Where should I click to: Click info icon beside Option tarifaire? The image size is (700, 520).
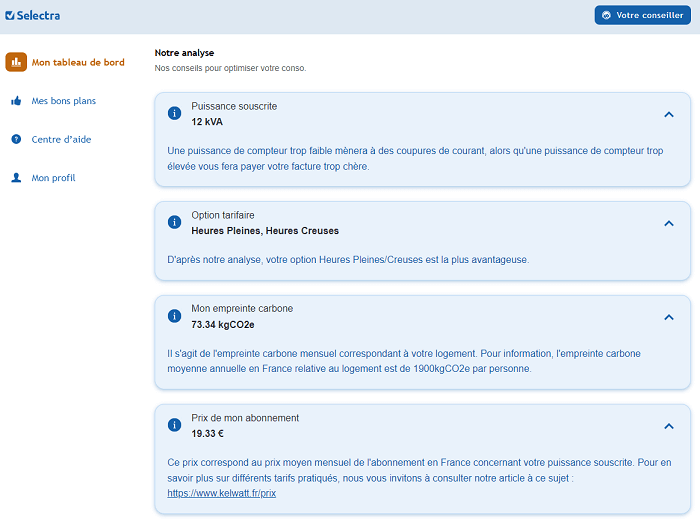175,222
